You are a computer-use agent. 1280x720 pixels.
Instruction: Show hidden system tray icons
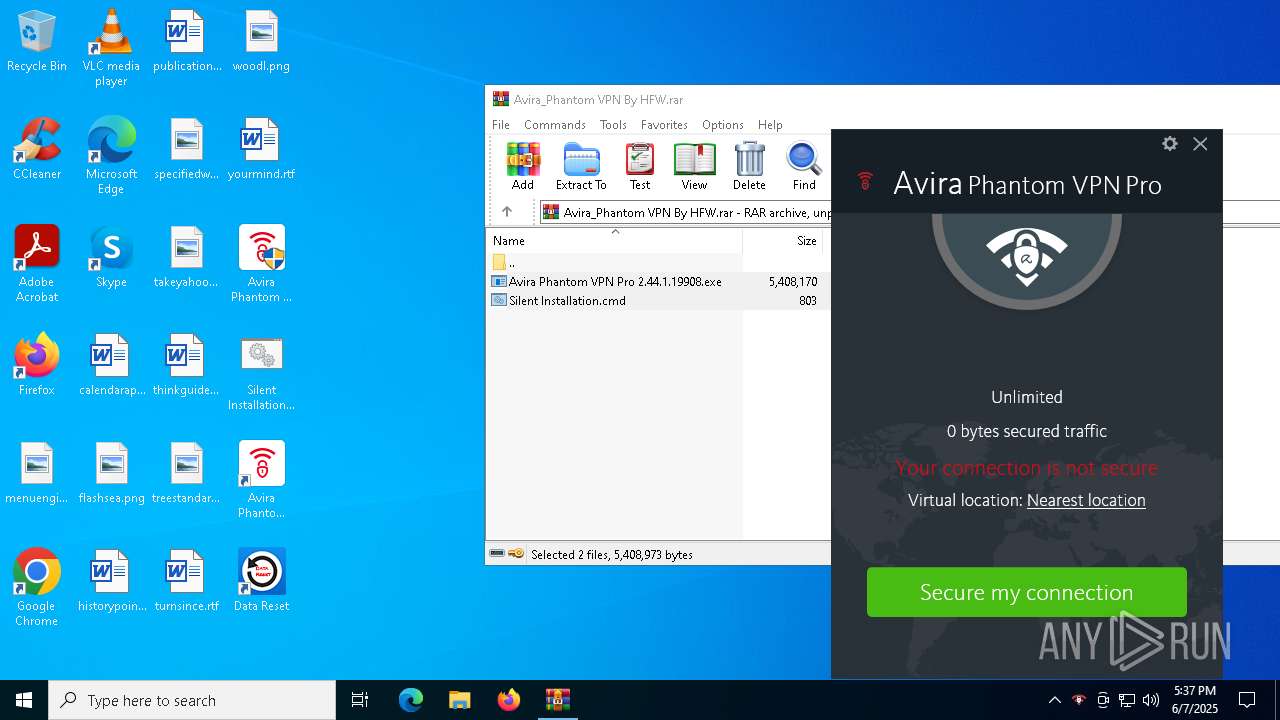pos(1054,700)
